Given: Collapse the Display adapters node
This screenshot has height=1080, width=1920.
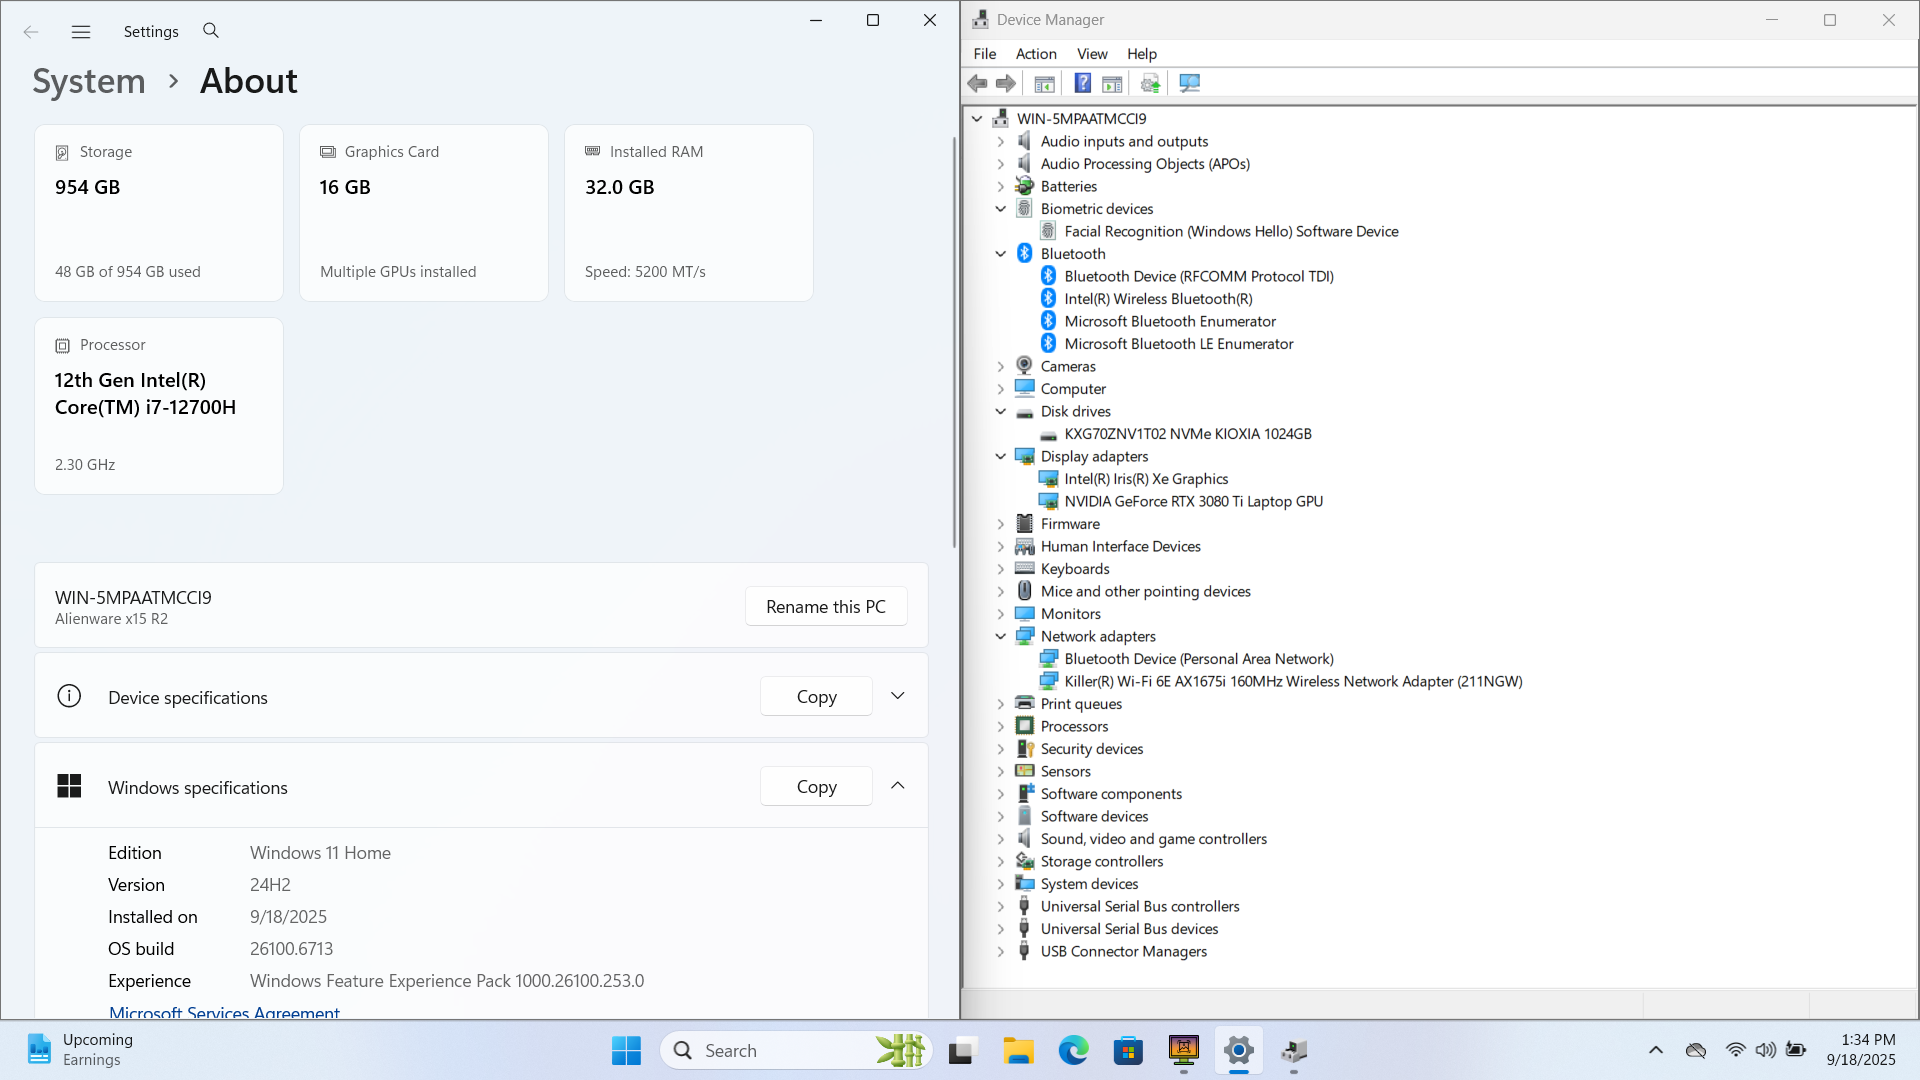Looking at the screenshot, I should pyautogui.click(x=1000, y=457).
